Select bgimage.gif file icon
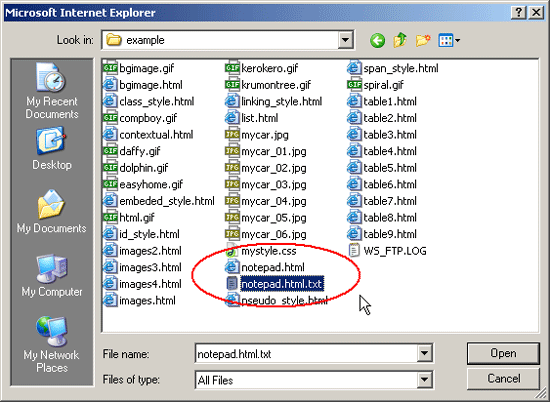550x402 pixels. 110,68
